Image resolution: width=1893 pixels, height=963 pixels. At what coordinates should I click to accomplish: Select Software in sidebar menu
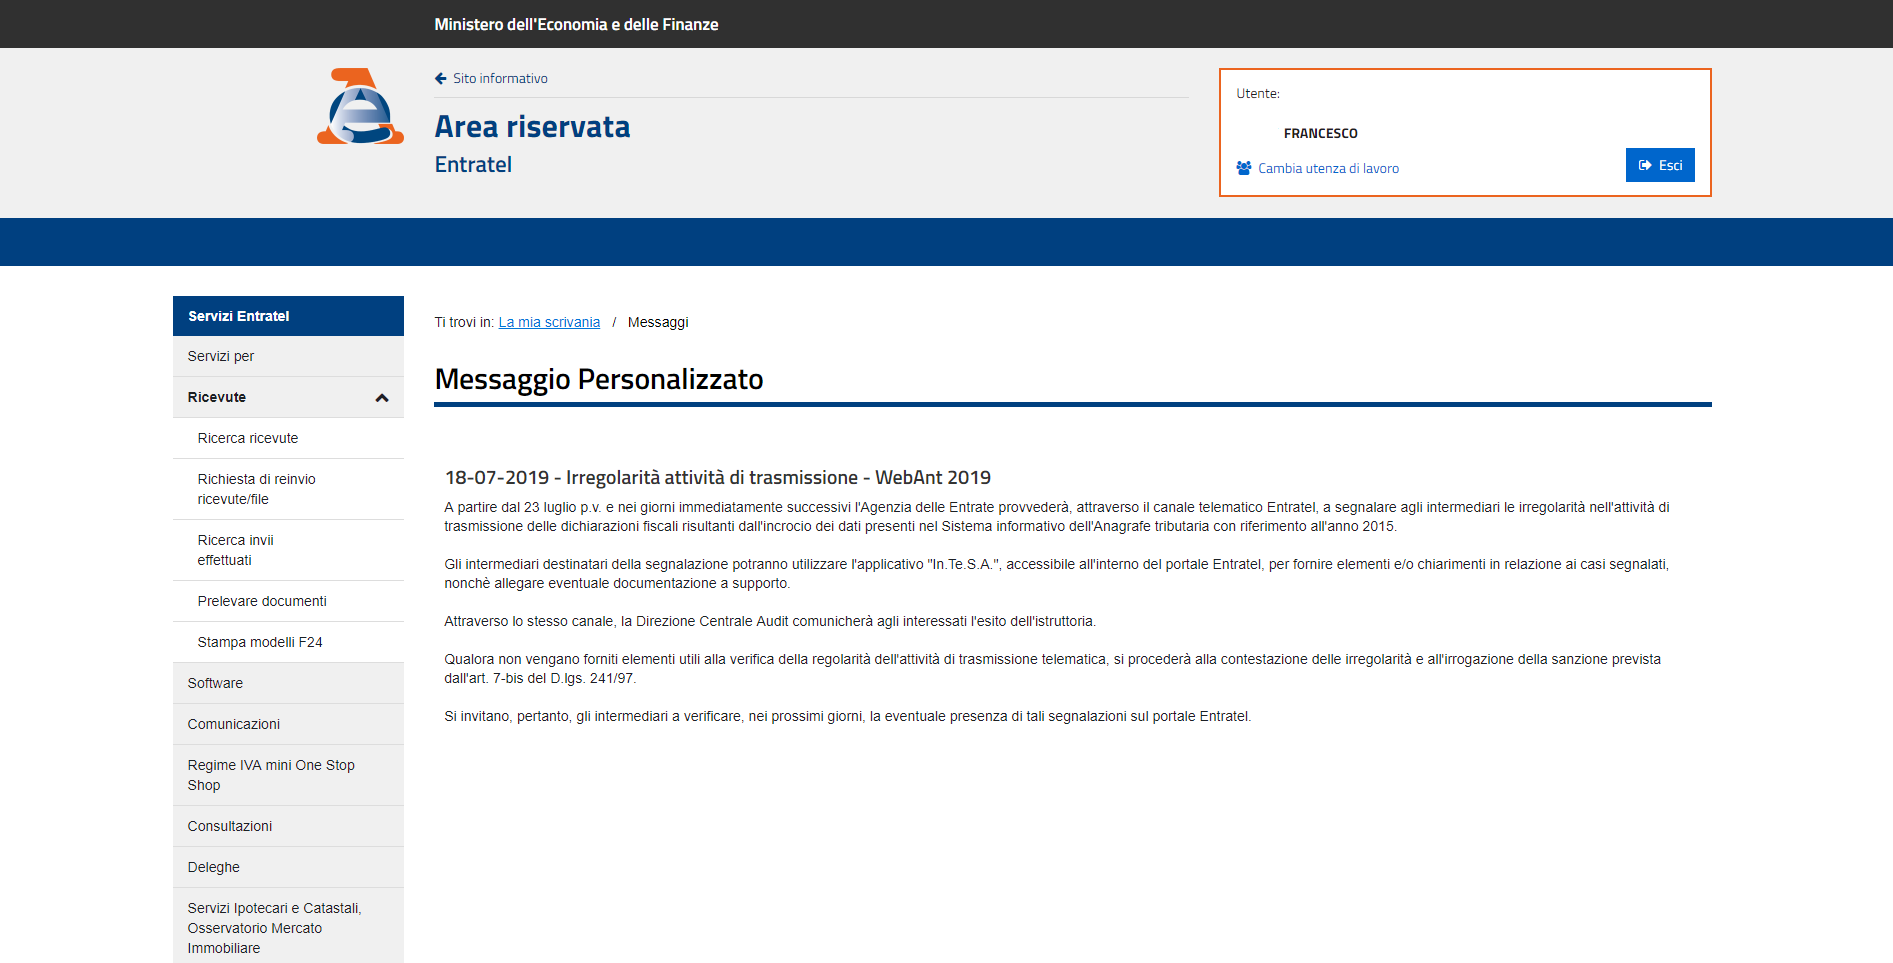[x=288, y=683]
